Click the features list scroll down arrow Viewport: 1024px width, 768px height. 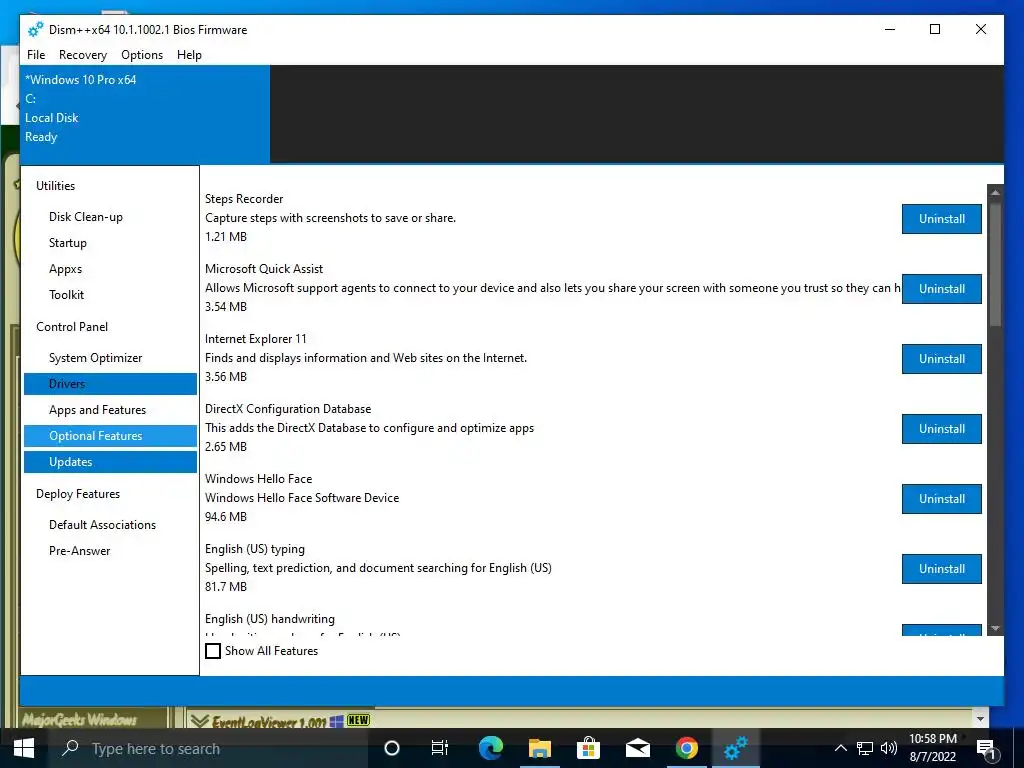995,628
